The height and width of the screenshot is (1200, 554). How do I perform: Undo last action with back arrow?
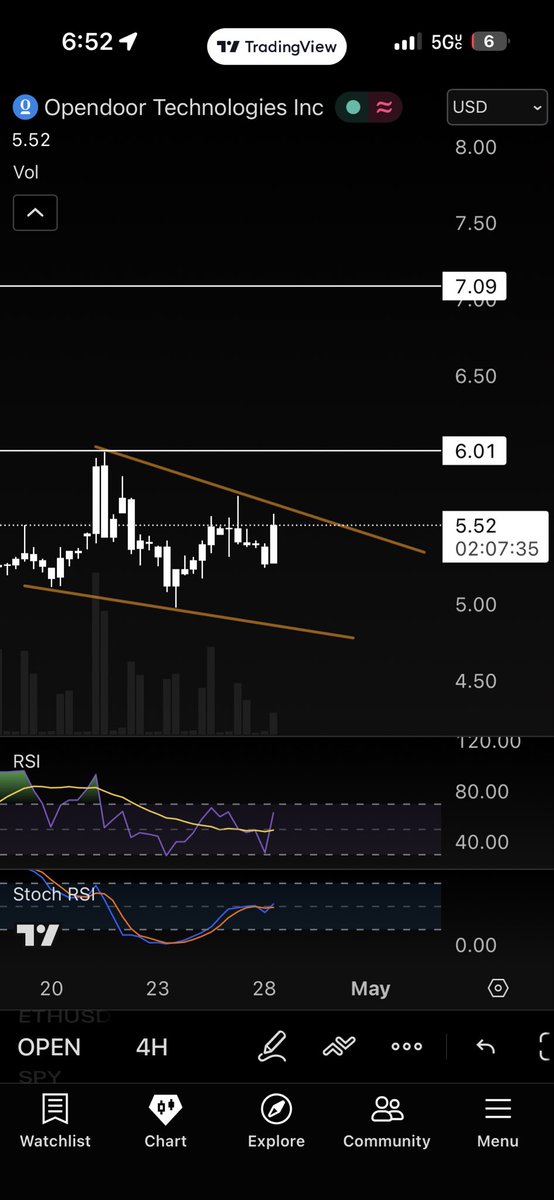tap(486, 1047)
